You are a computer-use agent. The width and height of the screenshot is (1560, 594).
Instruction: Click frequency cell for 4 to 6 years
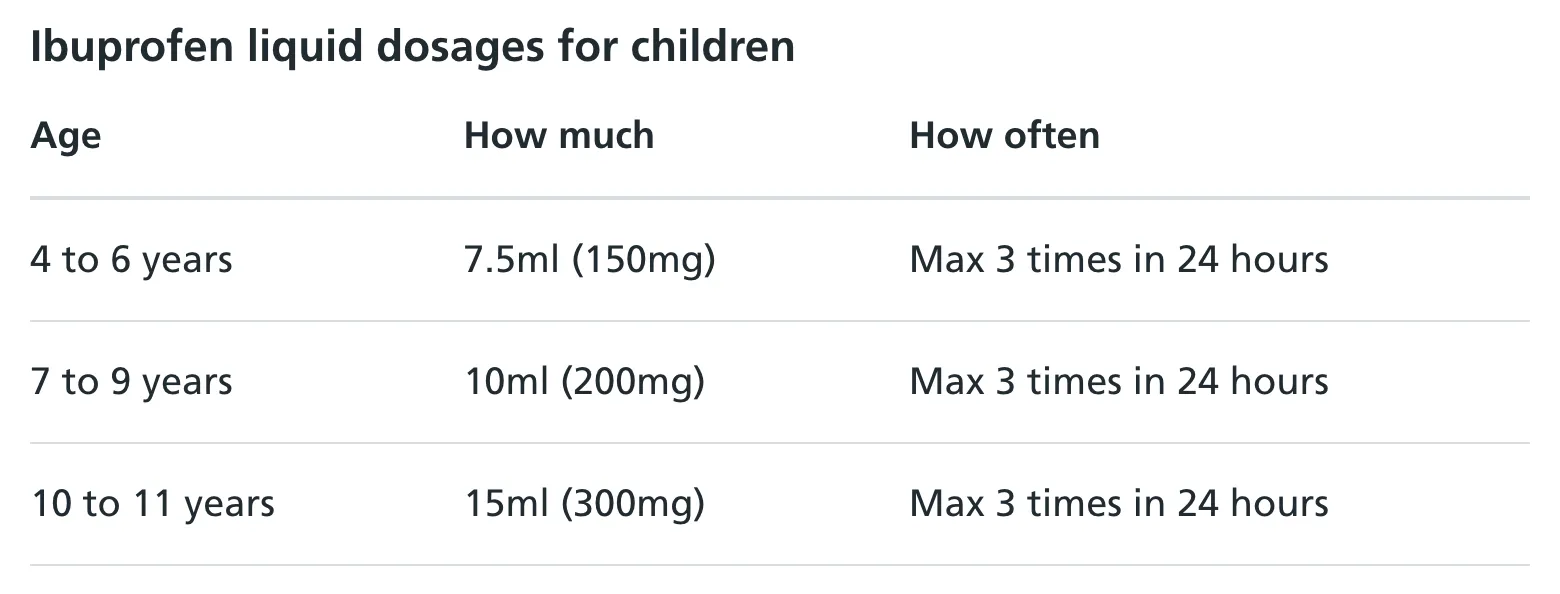point(1118,260)
